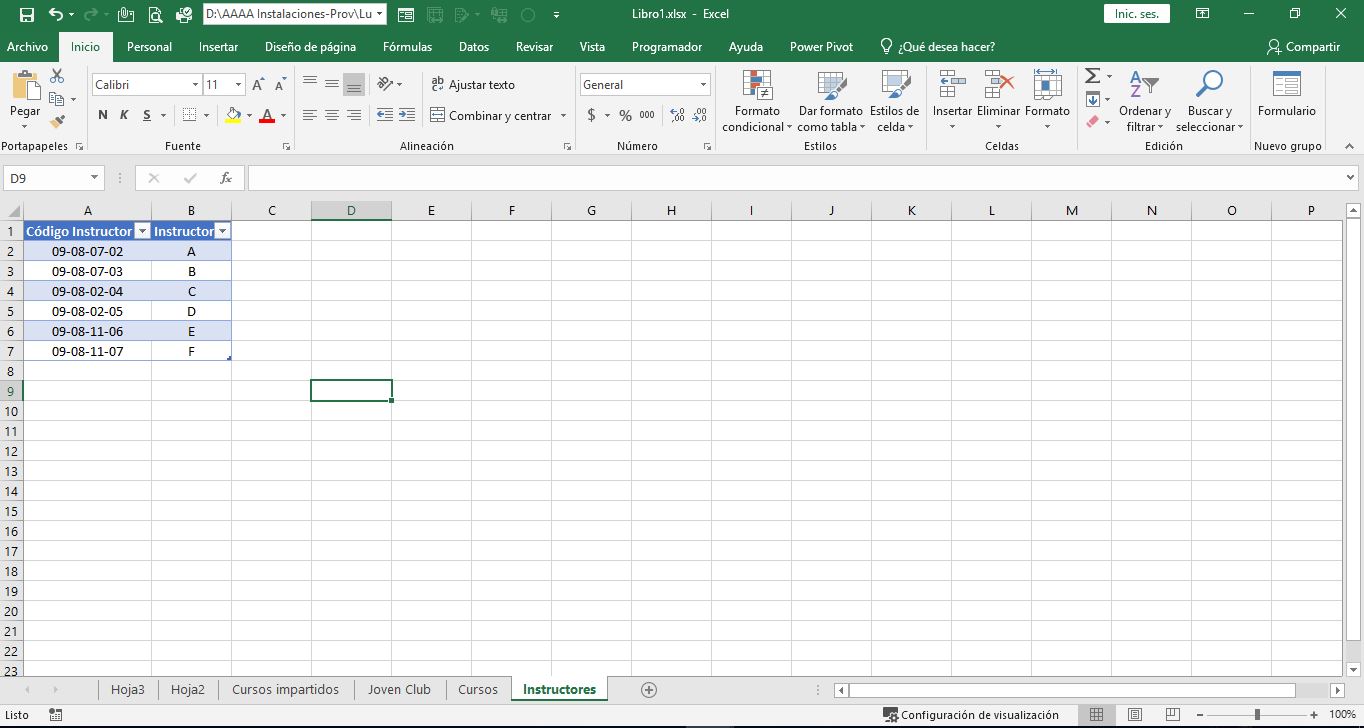Open the Calibri font name dropdown
Image resolution: width=1364 pixels, height=728 pixels.
click(195, 85)
